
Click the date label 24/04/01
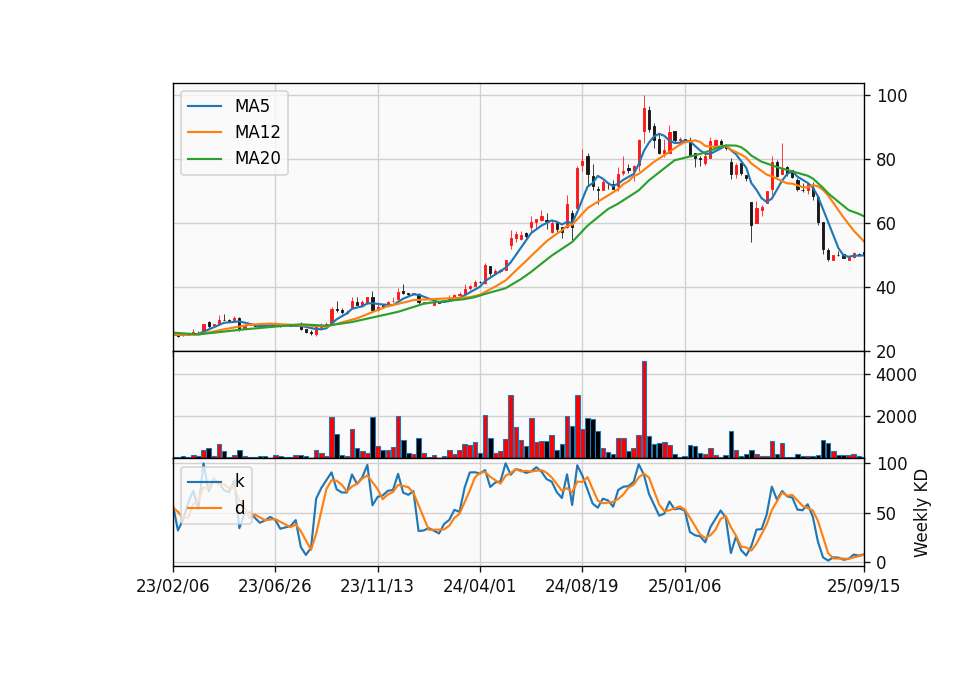(479, 586)
